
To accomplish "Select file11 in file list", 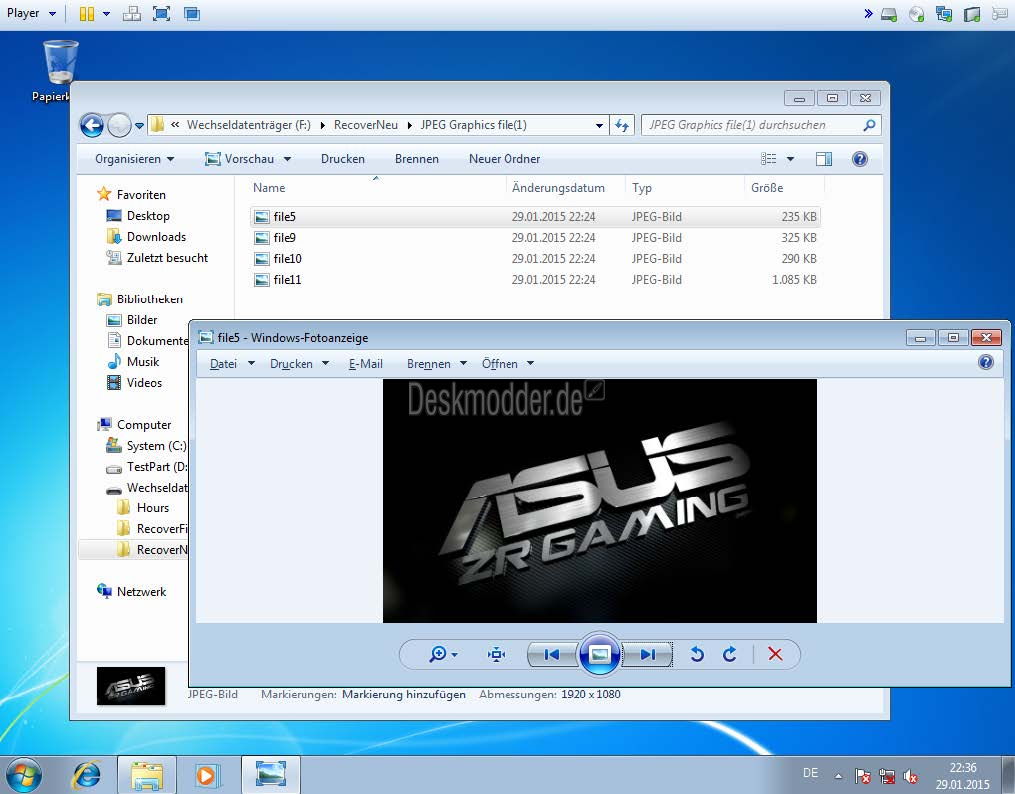I will tap(535, 280).
